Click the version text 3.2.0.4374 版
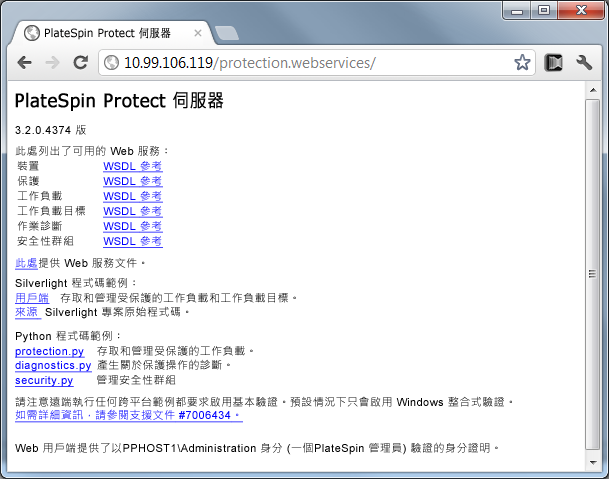Viewport: 609px width, 479px height. pos(50,130)
